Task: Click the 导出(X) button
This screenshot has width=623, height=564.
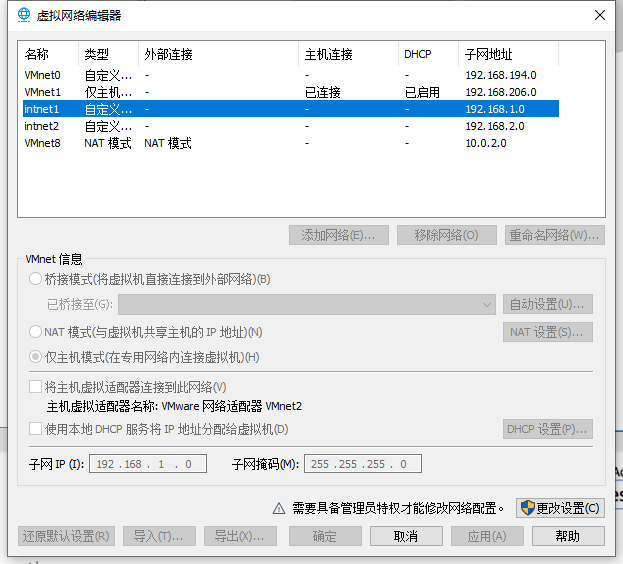Action: tap(240, 536)
